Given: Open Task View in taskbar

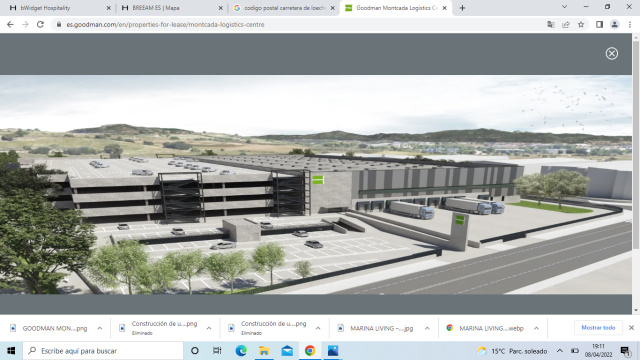Looking at the screenshot, I should point(217,351).
